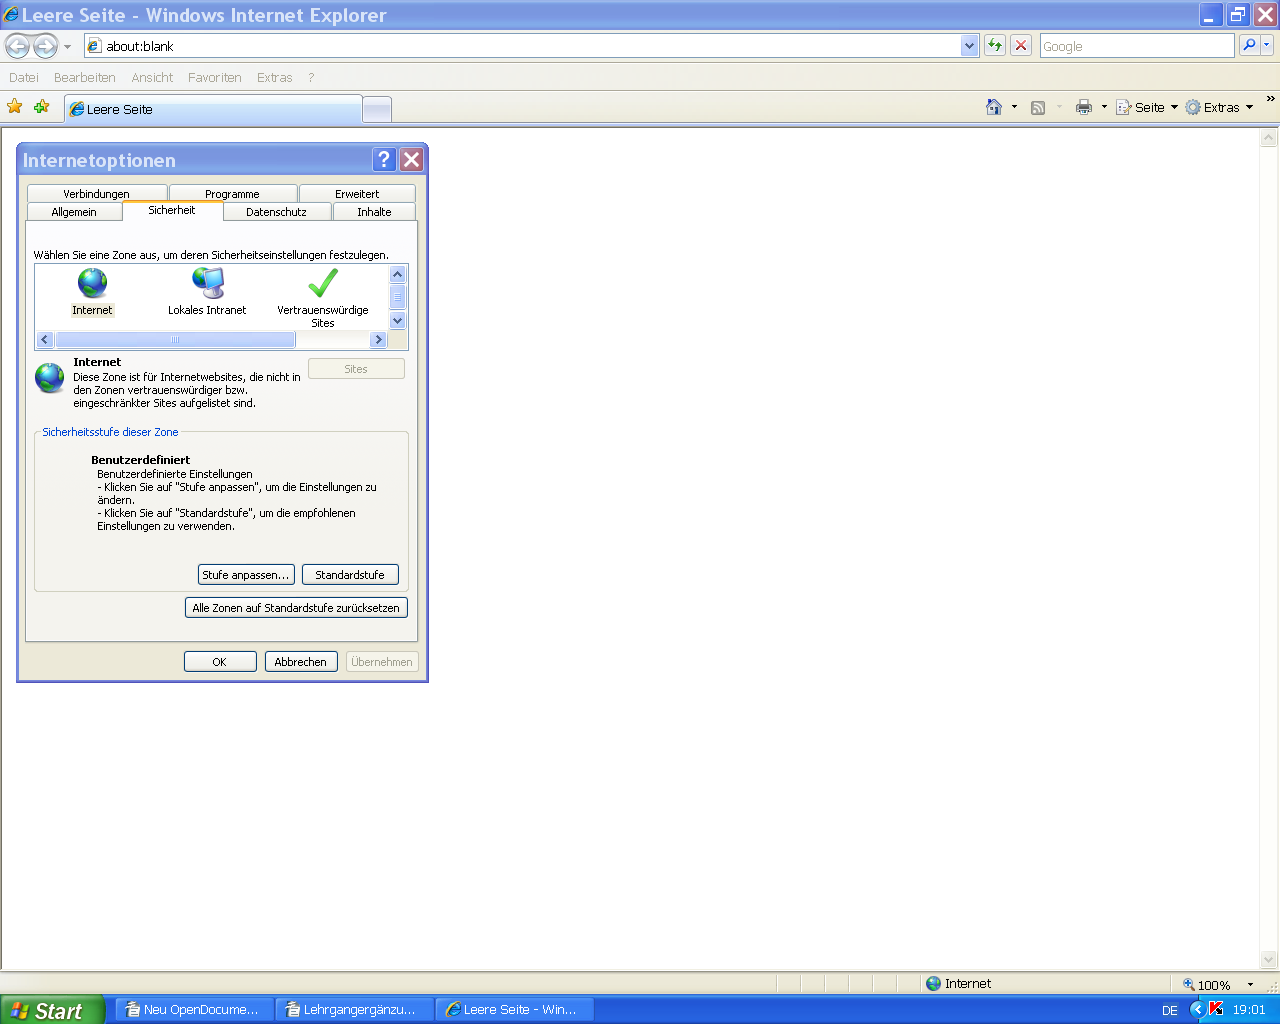Image resolution: width=1280 pixels, height=1024 pixels.
Task: Open the search provider dropdown arrow
Action: coord(1267,46)
